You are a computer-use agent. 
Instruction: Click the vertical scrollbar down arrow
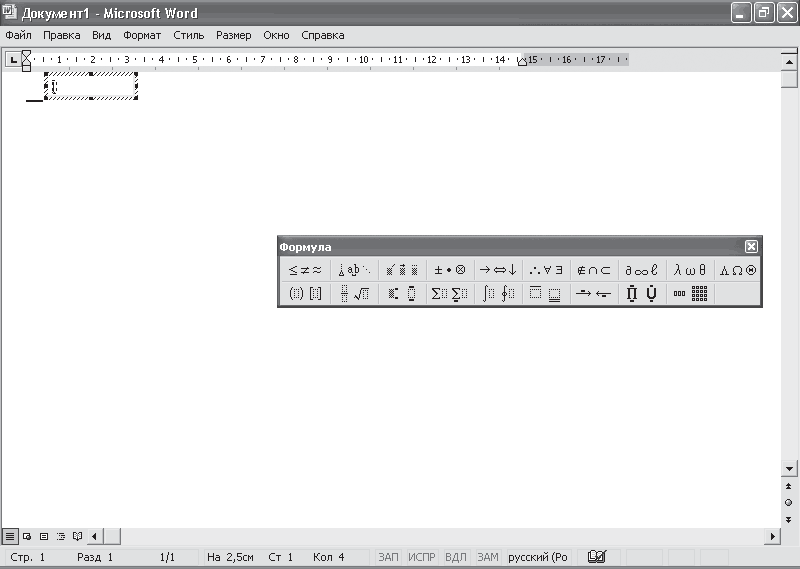pyautogui.click(x=789, y=468)
